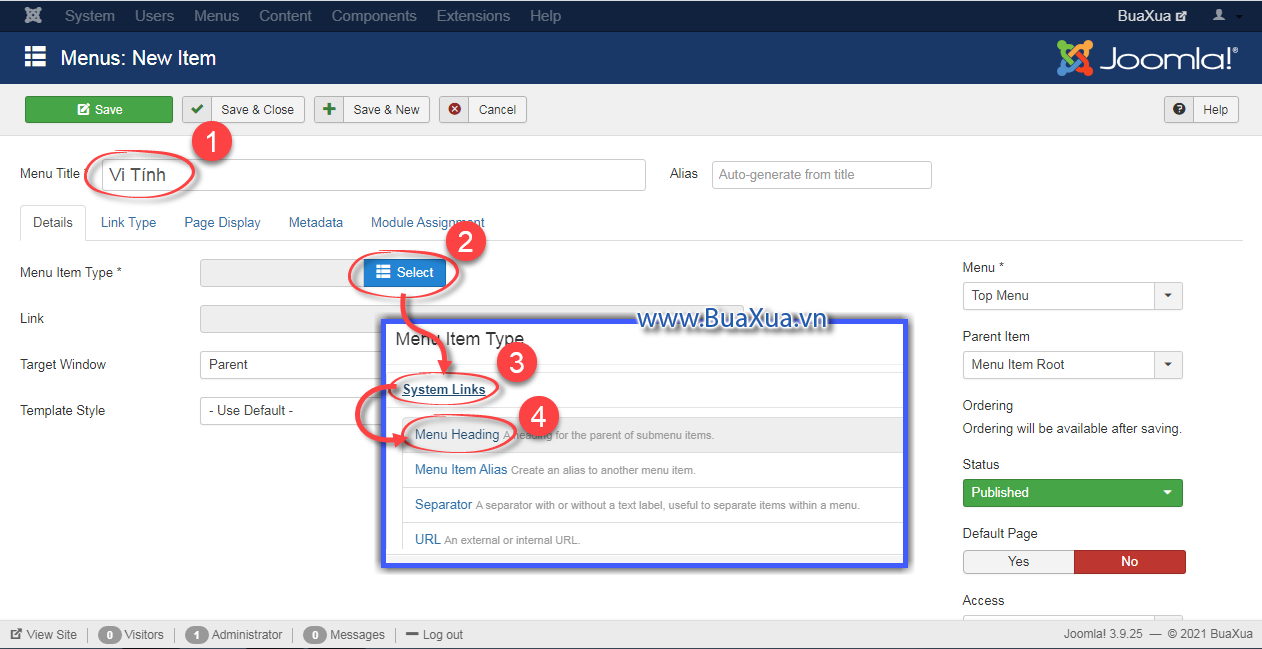Click the blue Select menu item type button
The width and height of the screenshot is (1262, 649).
point(405,272)
